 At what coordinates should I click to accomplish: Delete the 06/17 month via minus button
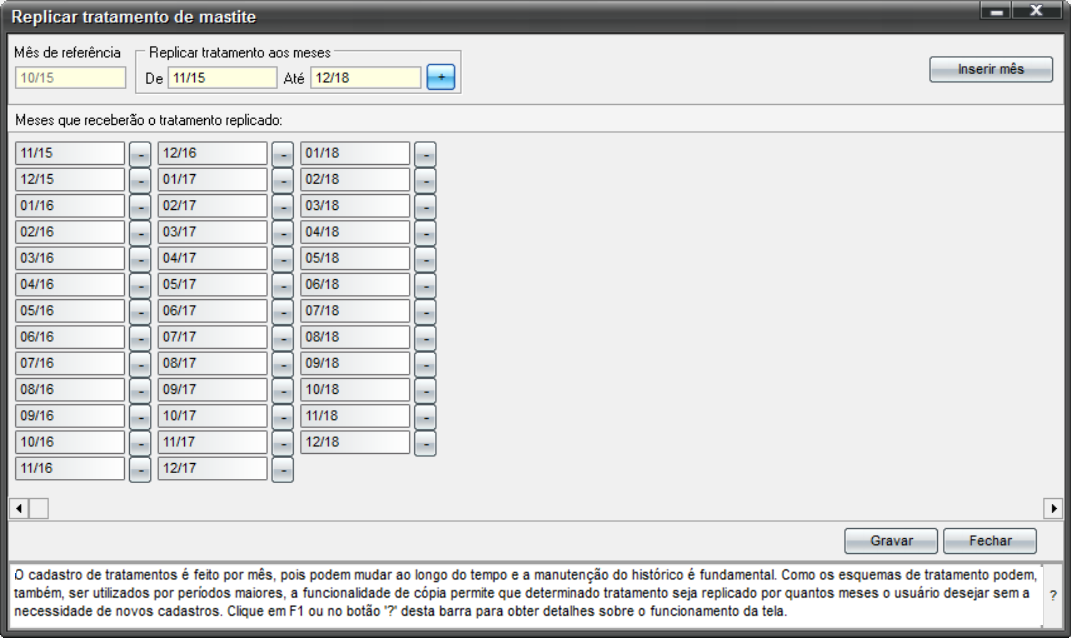click(283, 311)
